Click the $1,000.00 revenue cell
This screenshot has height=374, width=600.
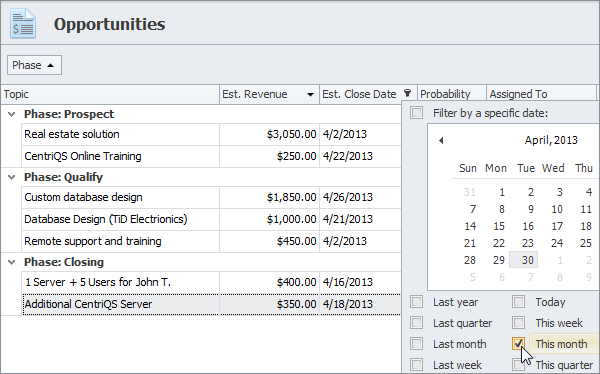pos(269,219)
